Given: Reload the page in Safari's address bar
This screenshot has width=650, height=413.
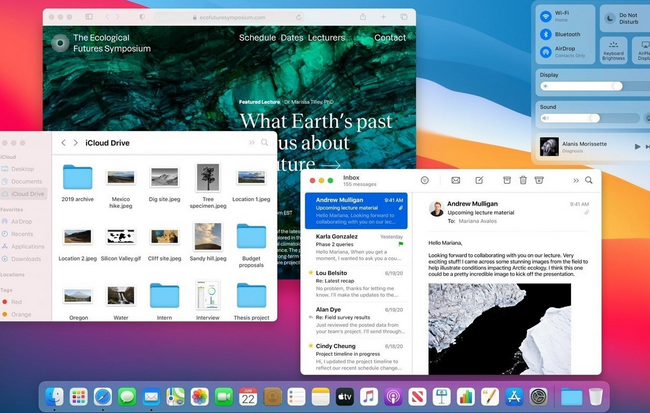Looking at the screenshot, I should point(298,17).
